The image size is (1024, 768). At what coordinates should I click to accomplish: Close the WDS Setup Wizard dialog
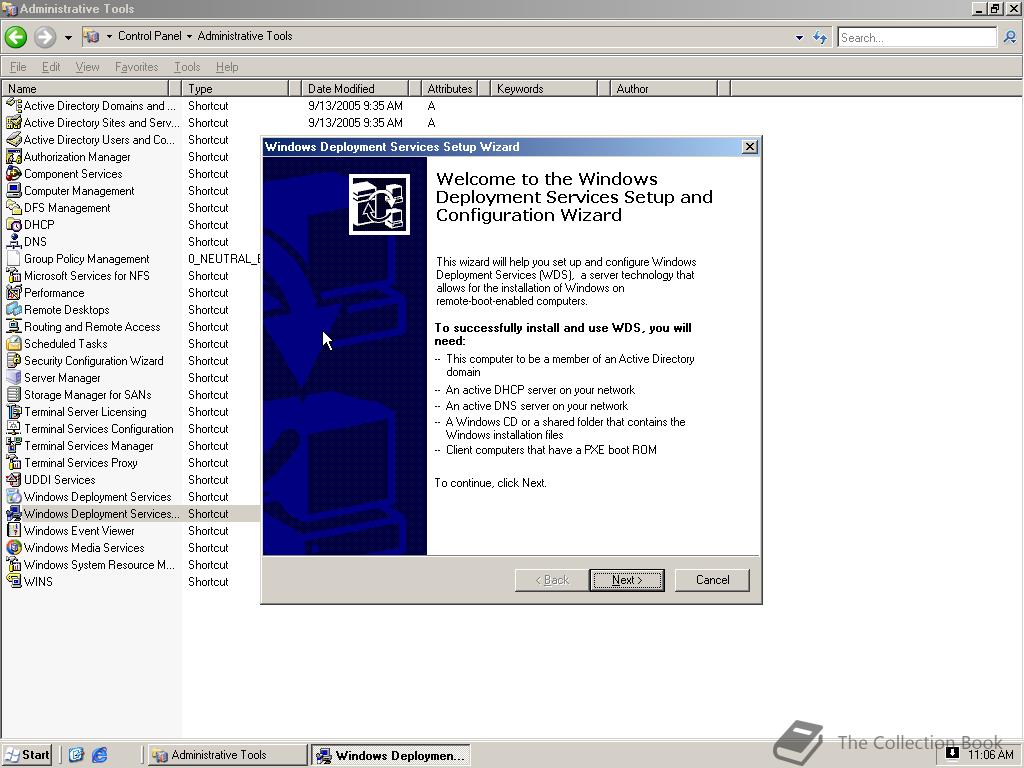click(x=750, y=147)
